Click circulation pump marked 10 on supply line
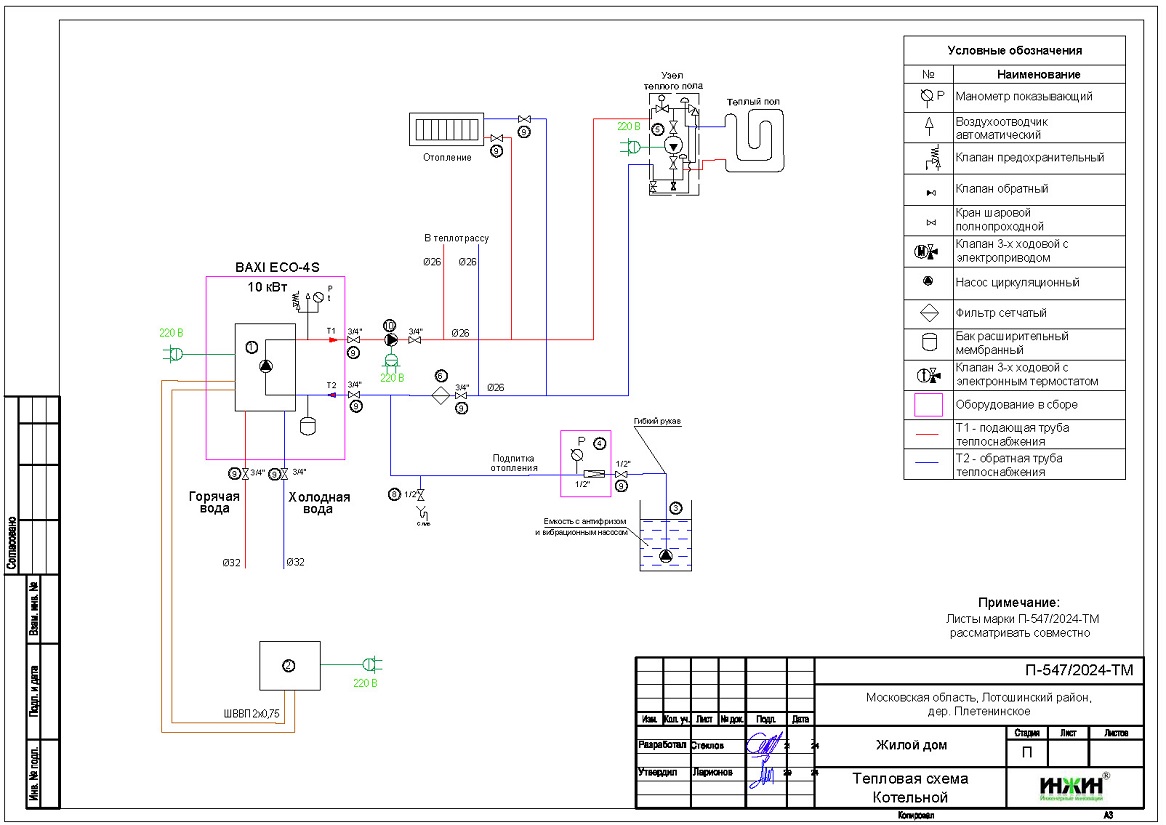 (x=390, y=341)
